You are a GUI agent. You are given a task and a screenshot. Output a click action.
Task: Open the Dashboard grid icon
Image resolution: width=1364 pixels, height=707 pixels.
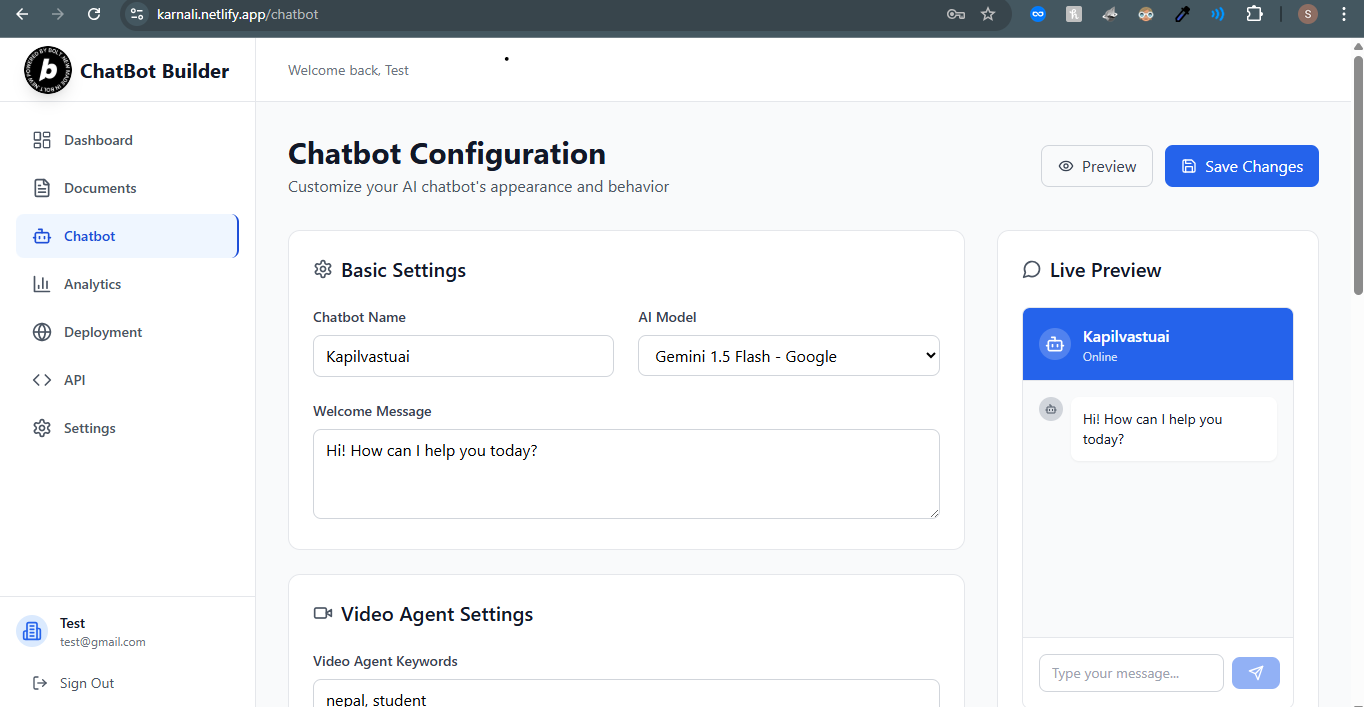pyautogui.click(x=42, y=140)
